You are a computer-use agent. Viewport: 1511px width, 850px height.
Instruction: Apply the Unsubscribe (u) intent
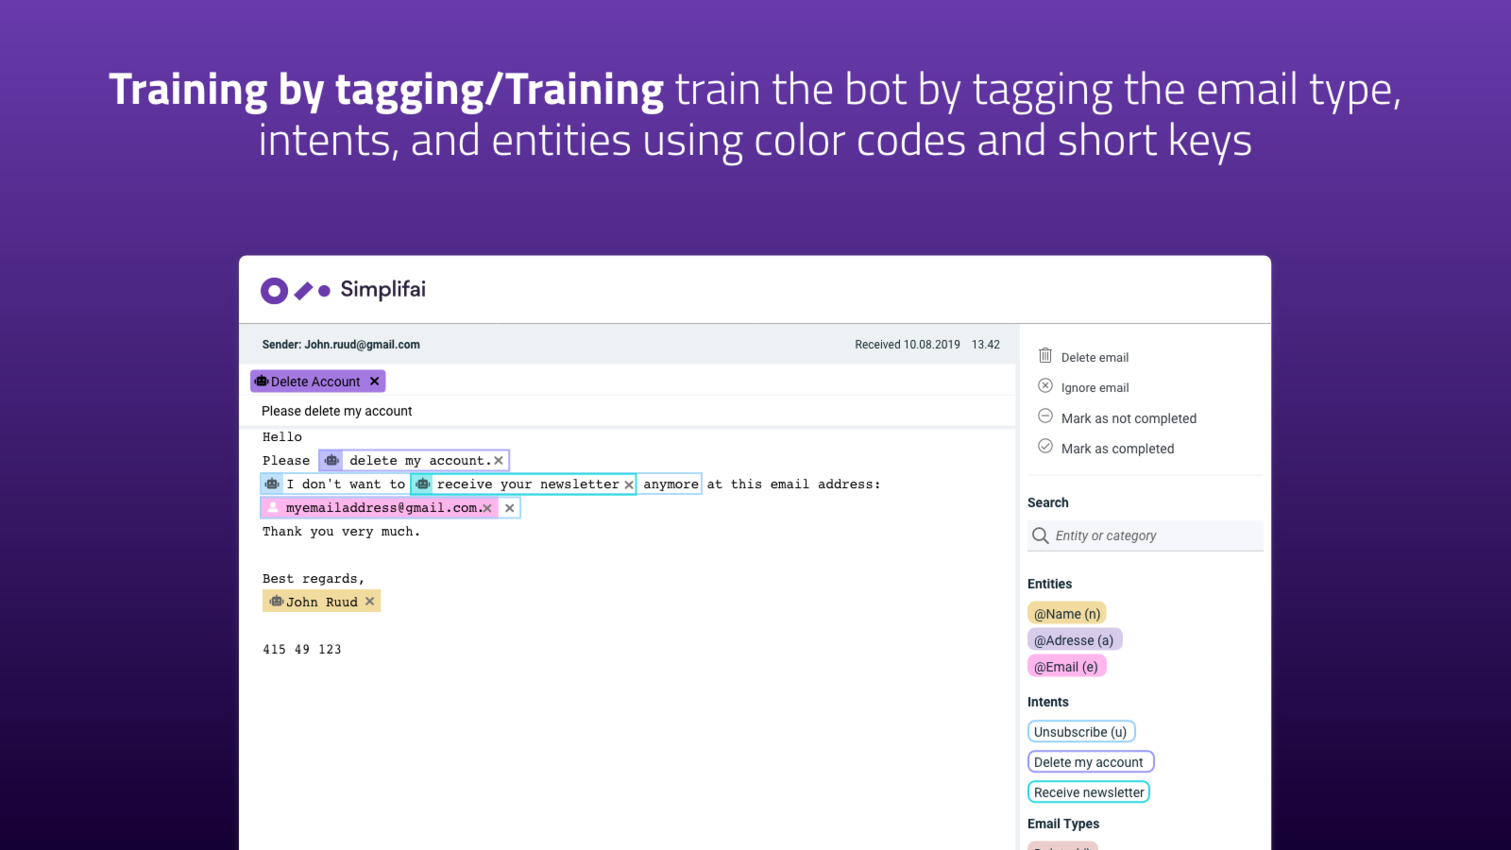(1080, 732)
